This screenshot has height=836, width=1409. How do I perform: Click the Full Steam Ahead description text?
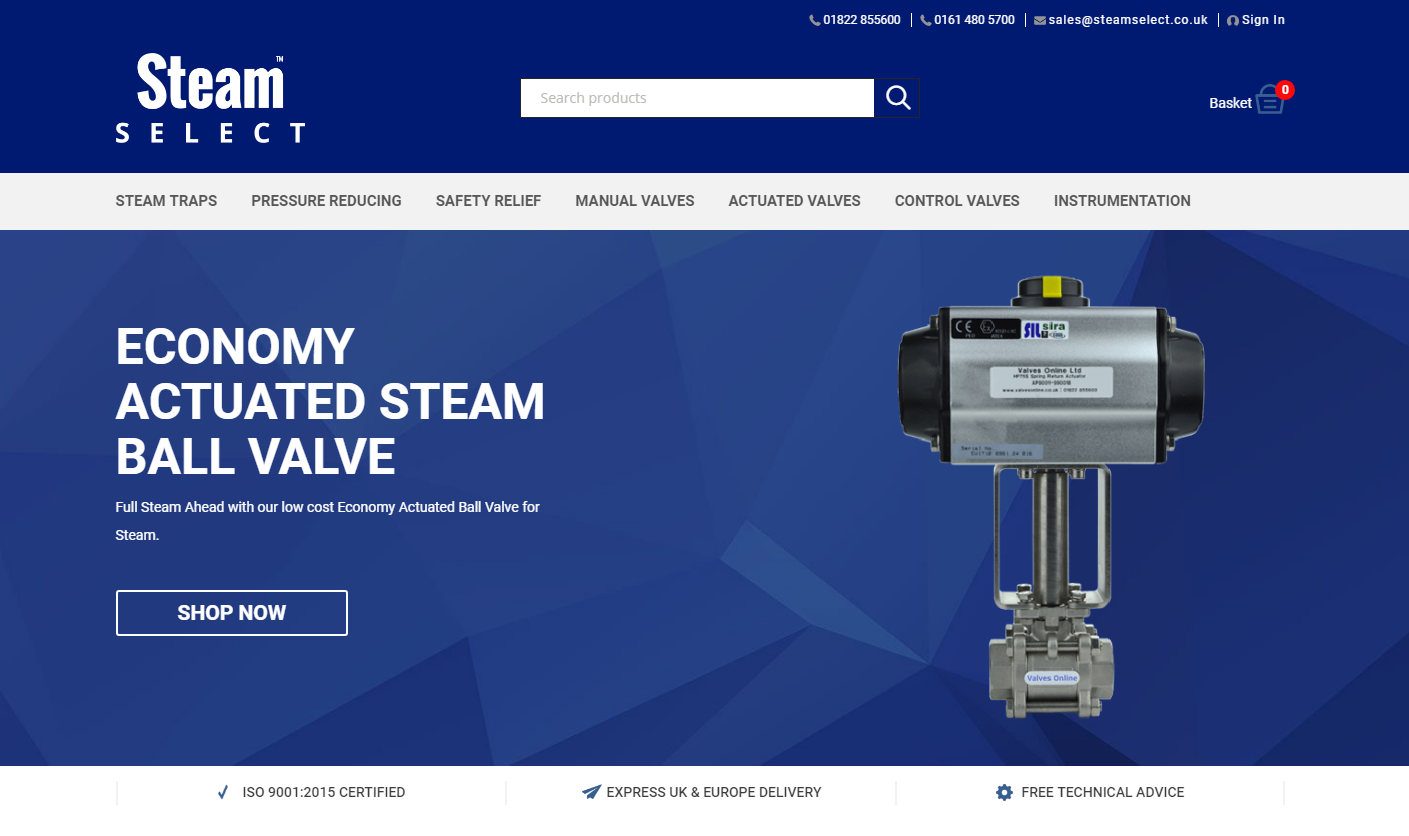[x=328, y=521]
